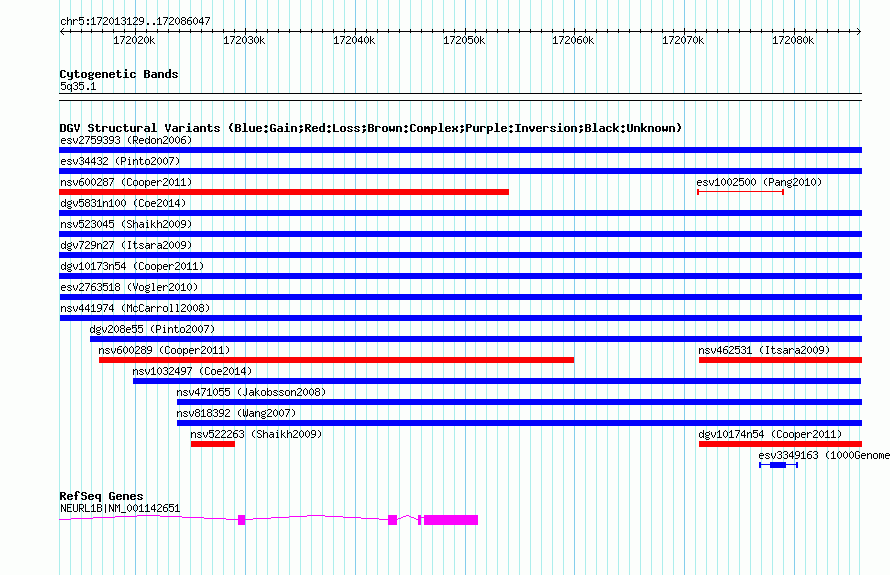Click the RefSeq Genes track title
The height and width of the screenshot is (575, 890).
coord(101,496)
